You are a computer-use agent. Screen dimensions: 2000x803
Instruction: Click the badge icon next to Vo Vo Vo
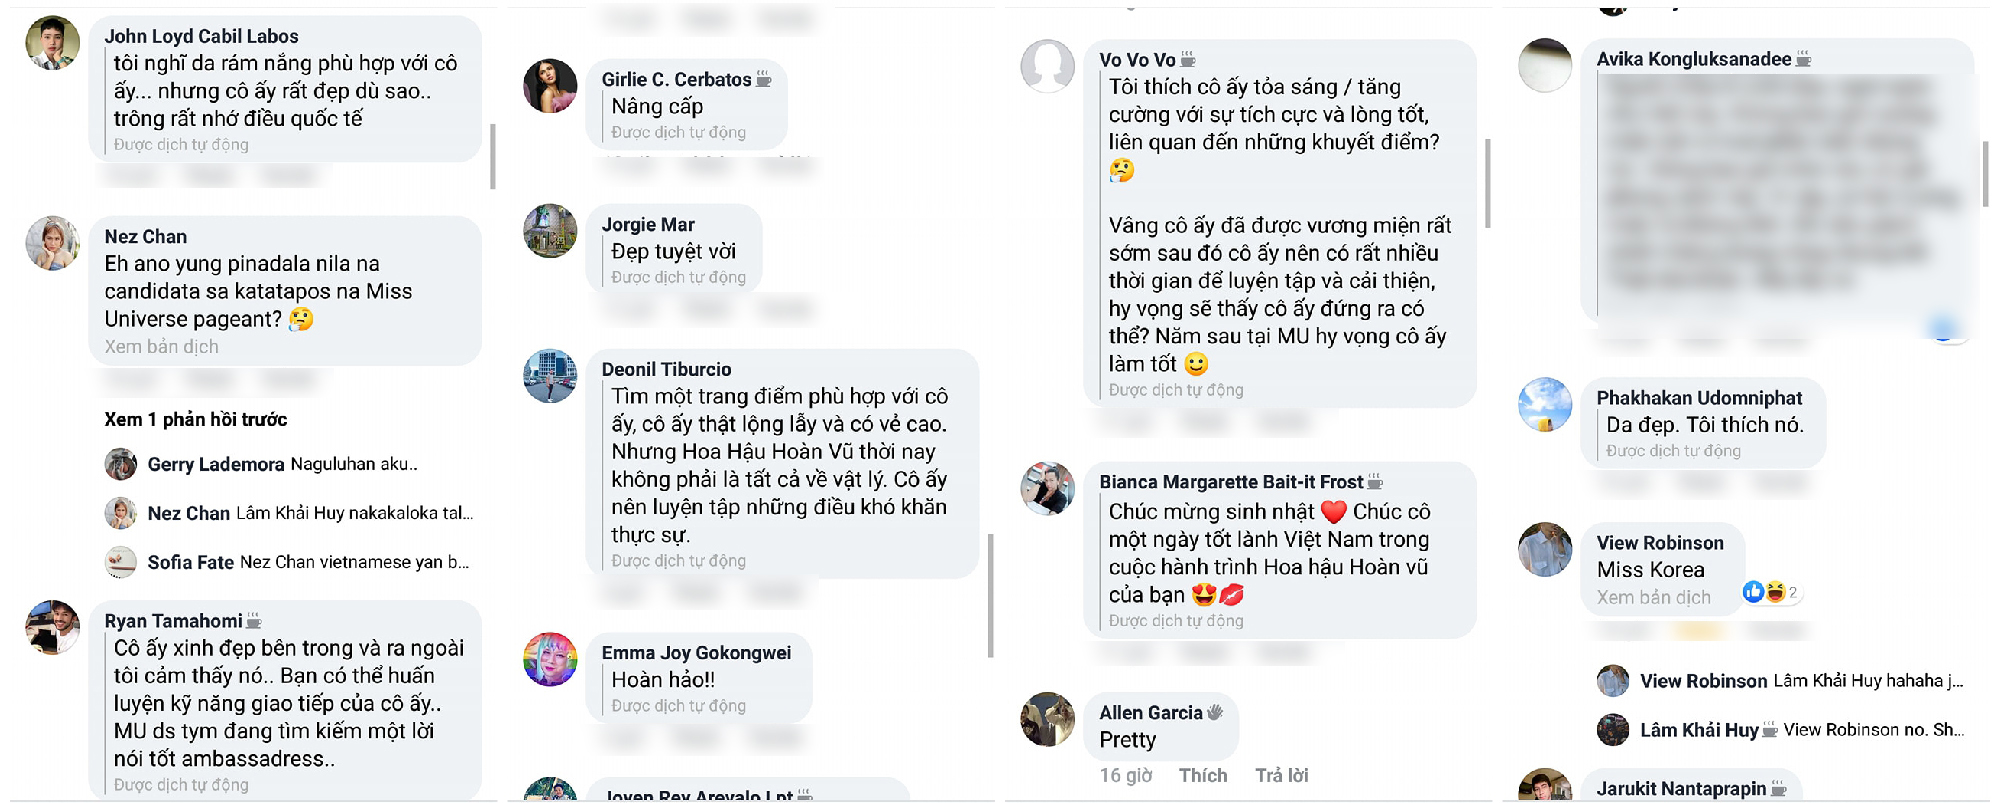(1188, 60)
